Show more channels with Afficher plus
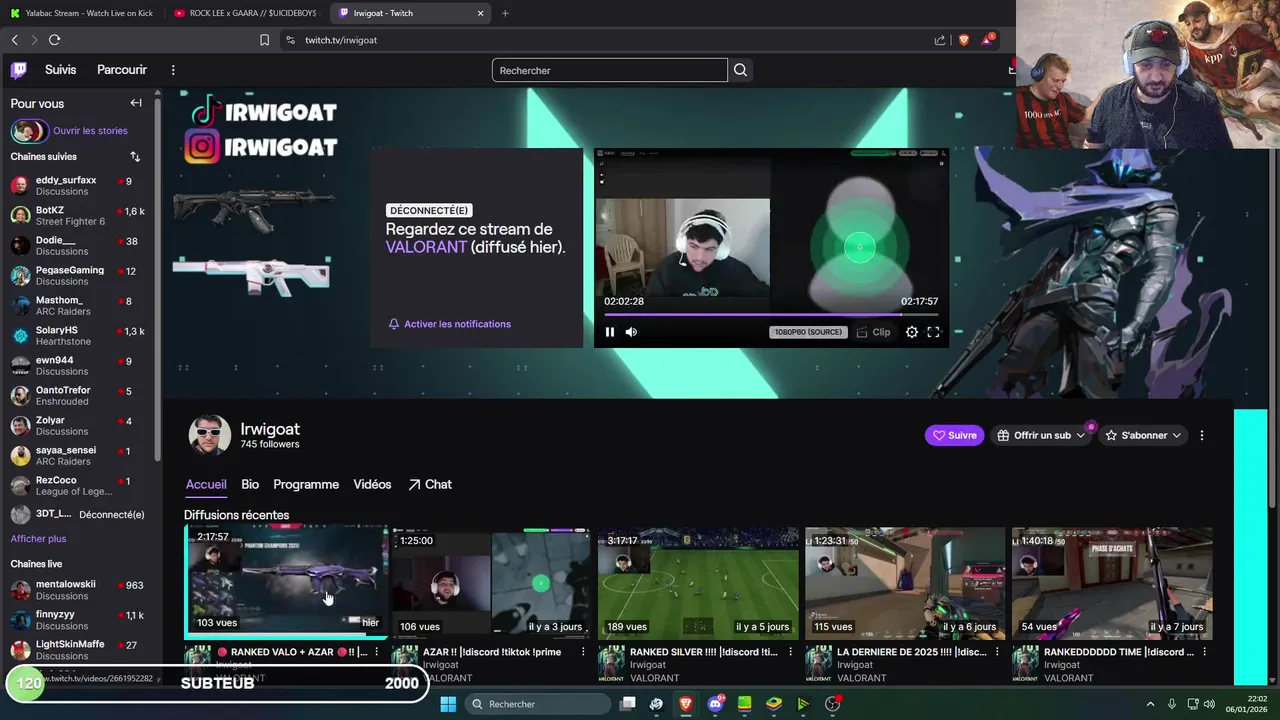1280x720 pixels. click(38, 539)
